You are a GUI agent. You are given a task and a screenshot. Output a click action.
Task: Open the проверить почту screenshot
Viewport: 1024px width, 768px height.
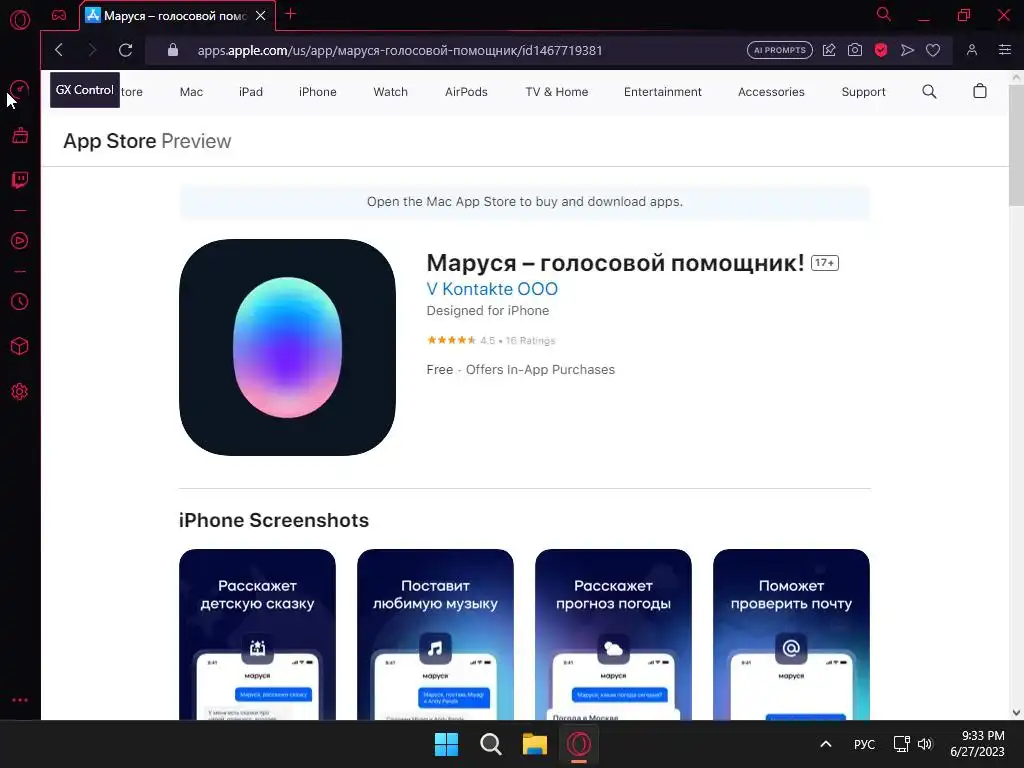[x=791, y=634]
